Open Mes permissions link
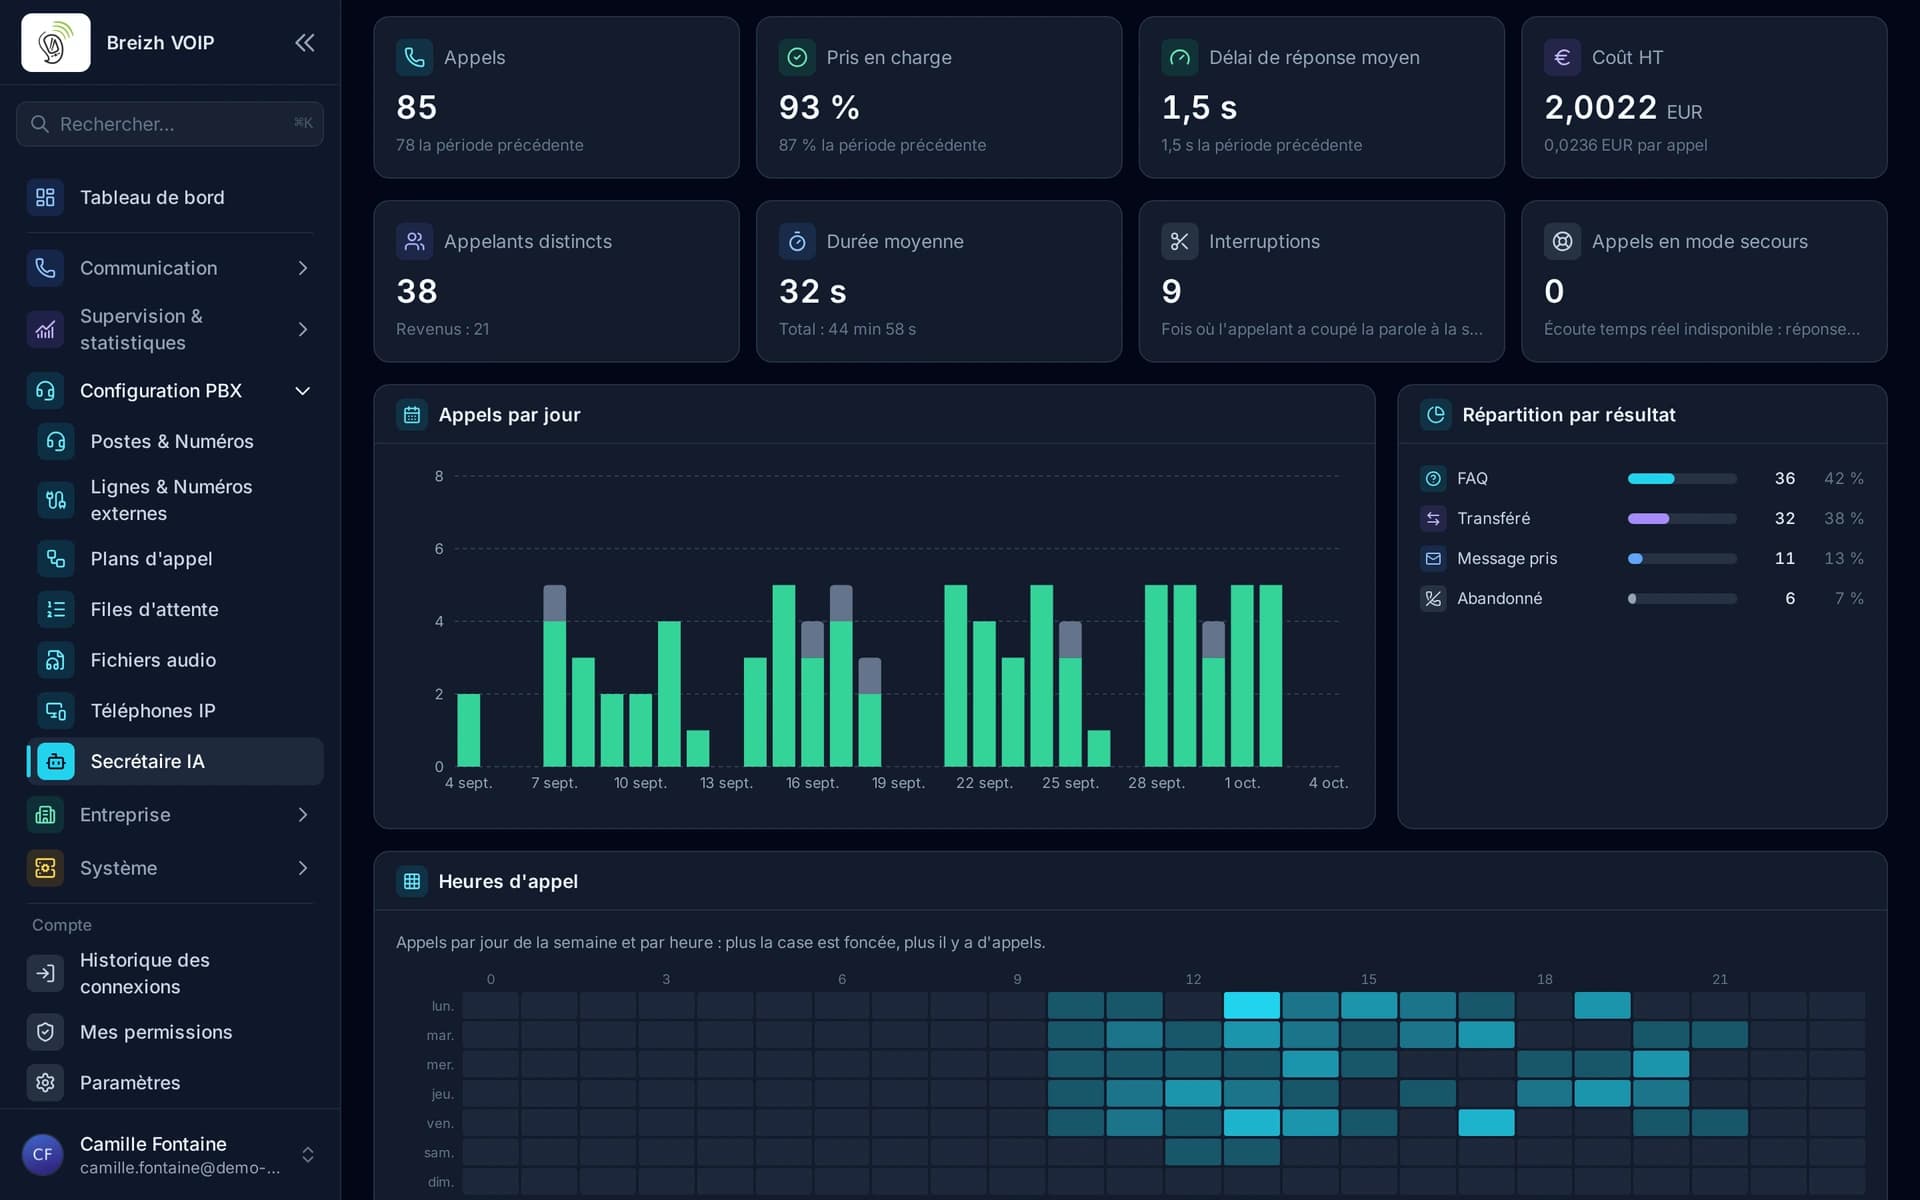This screenshot has height=1200, width=1920. (x=170, y=1032)
